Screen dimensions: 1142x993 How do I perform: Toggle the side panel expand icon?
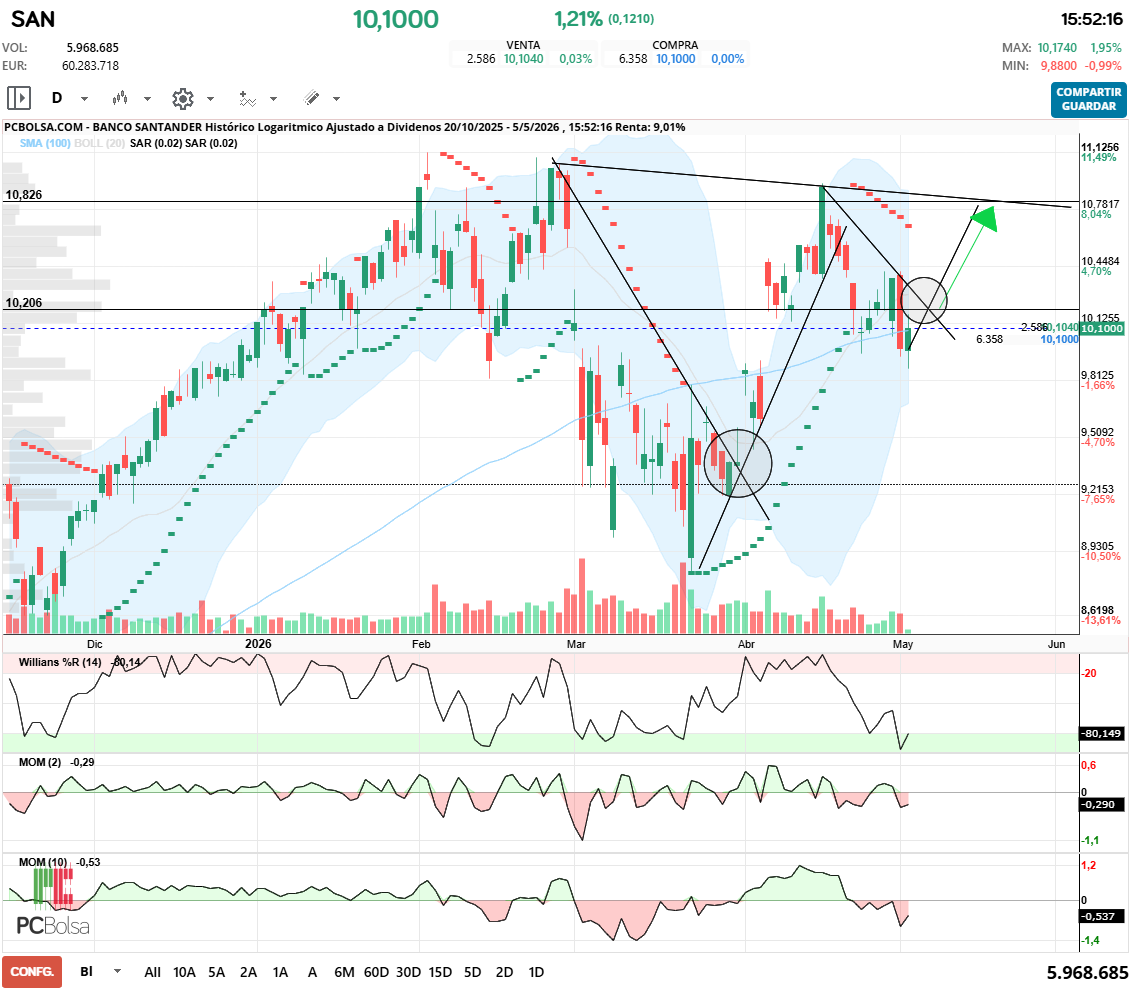(19, 98)
